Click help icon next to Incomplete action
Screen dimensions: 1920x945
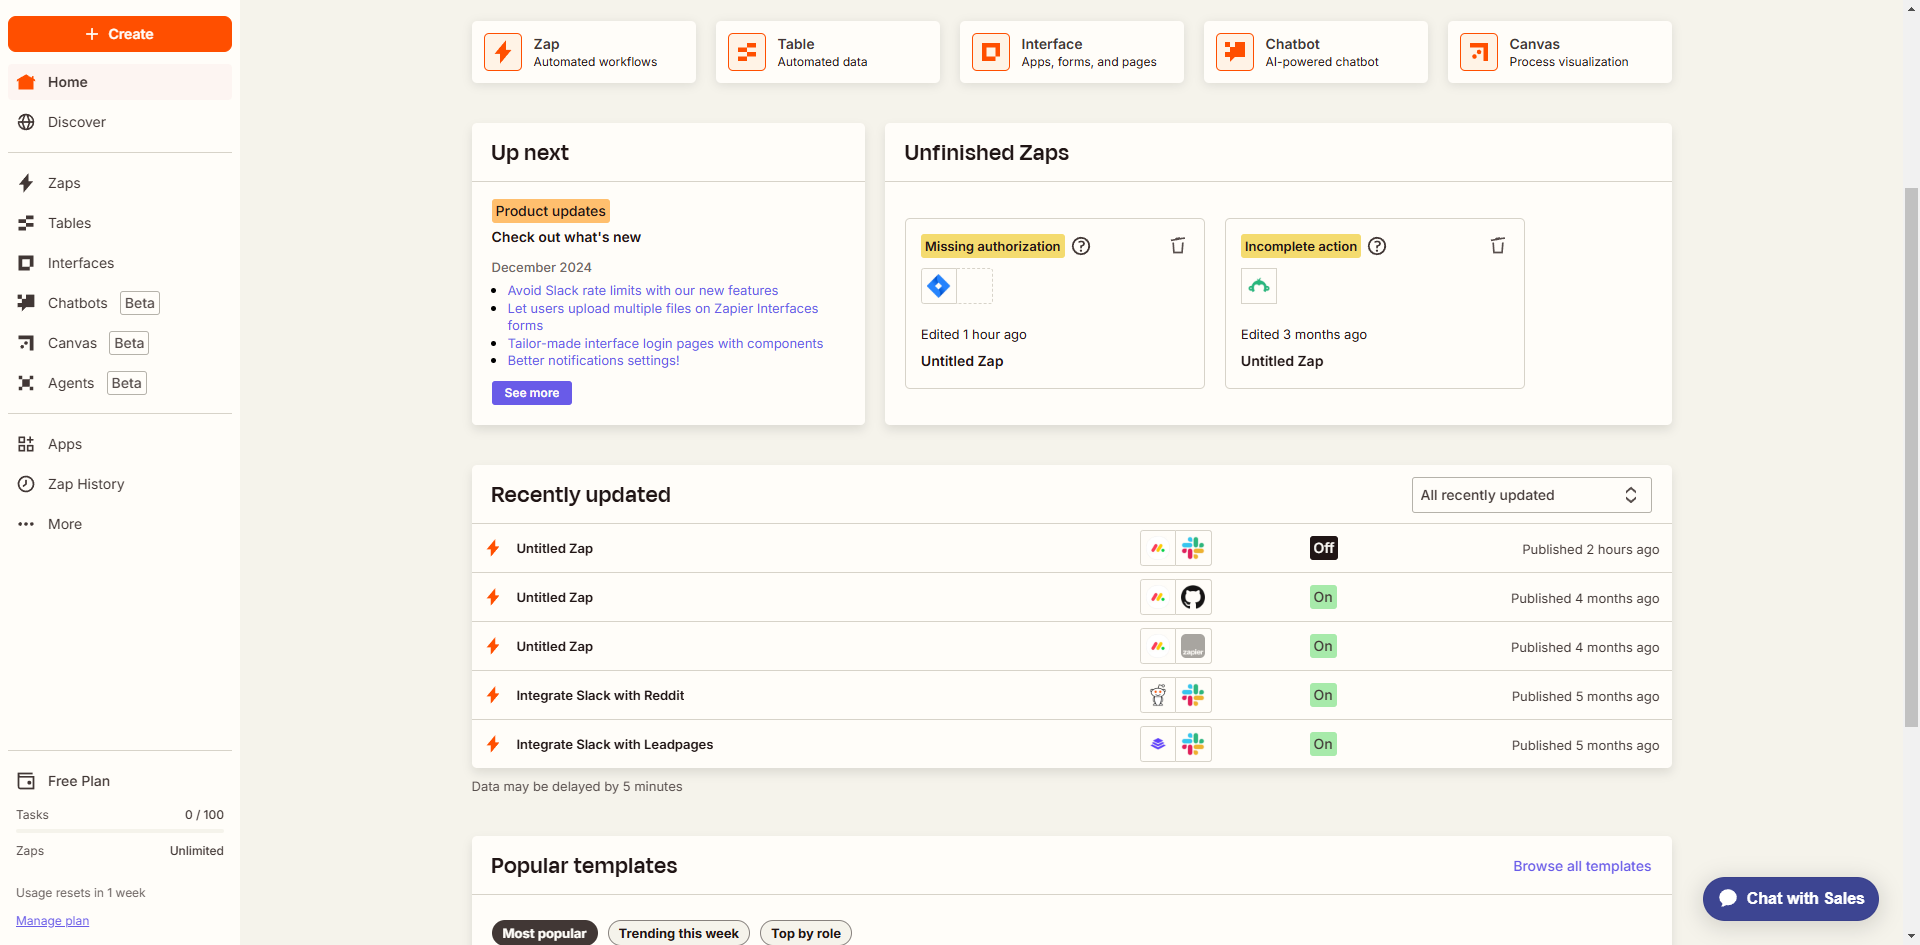click(x=1377, y=246)
